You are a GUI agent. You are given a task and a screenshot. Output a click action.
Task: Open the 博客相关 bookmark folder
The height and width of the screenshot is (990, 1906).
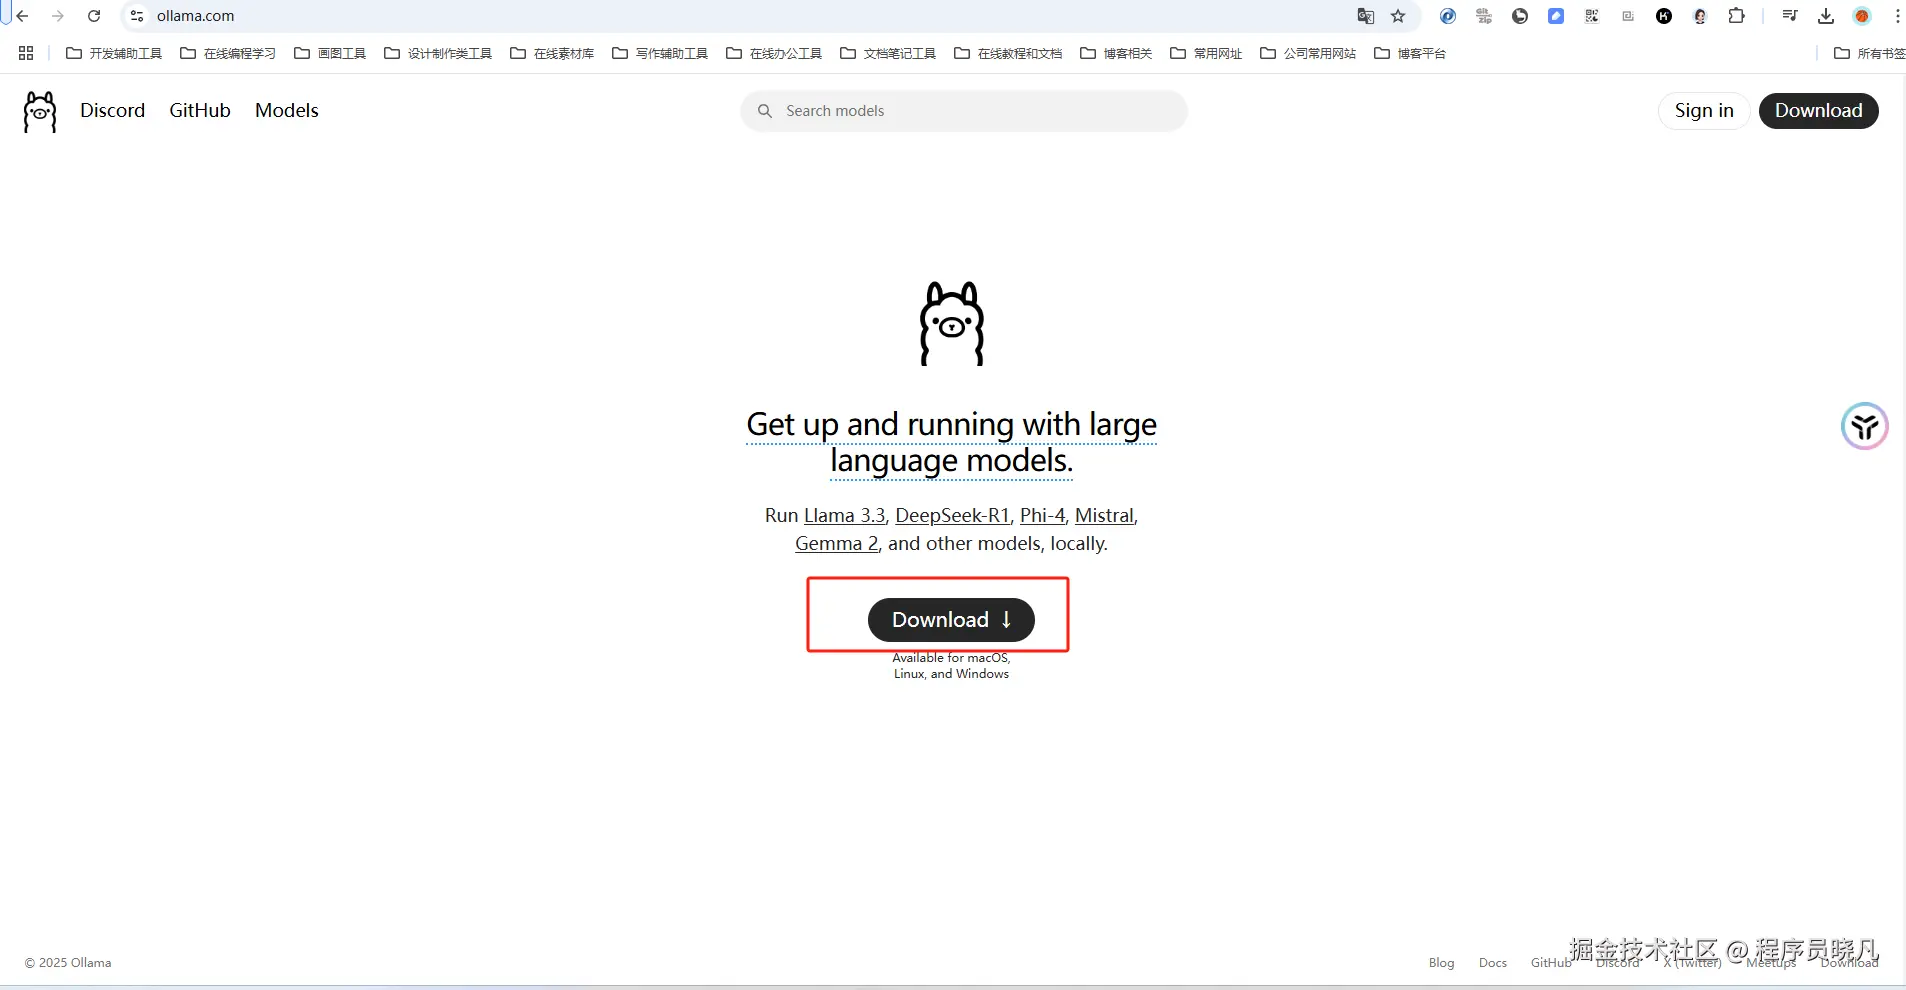[1116, 53]
